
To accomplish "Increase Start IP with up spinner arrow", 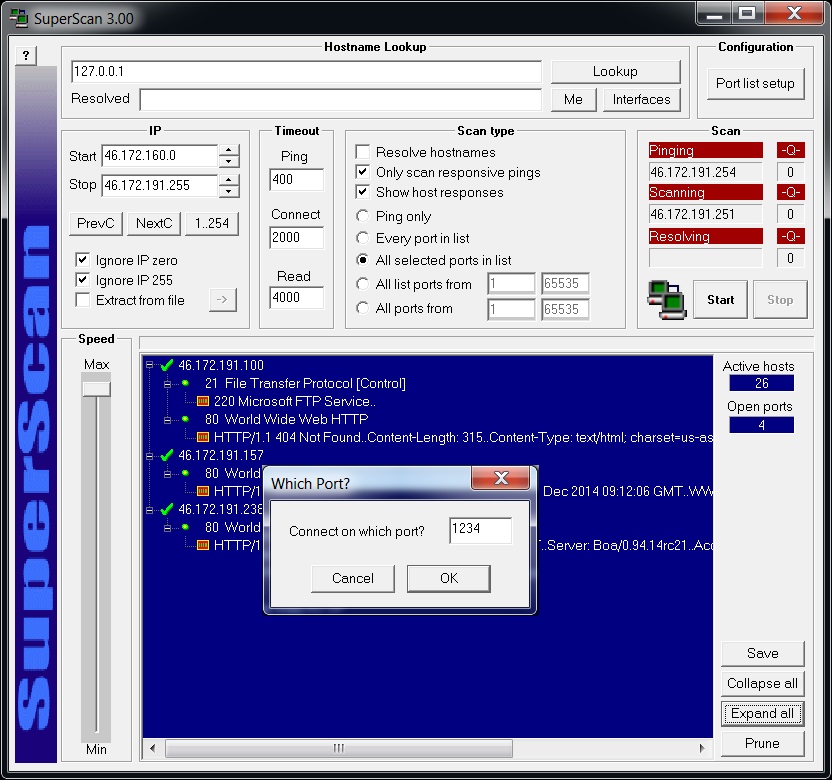I will pos(229,150).
